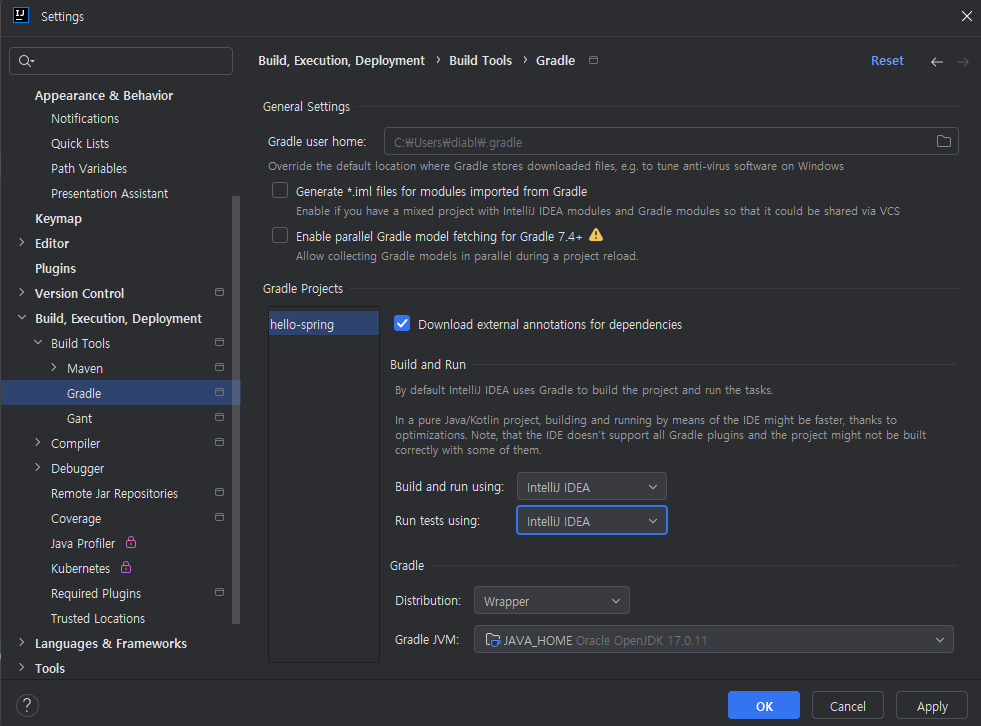
Task: Expand the Tools tree node
Action: (22, 668)
